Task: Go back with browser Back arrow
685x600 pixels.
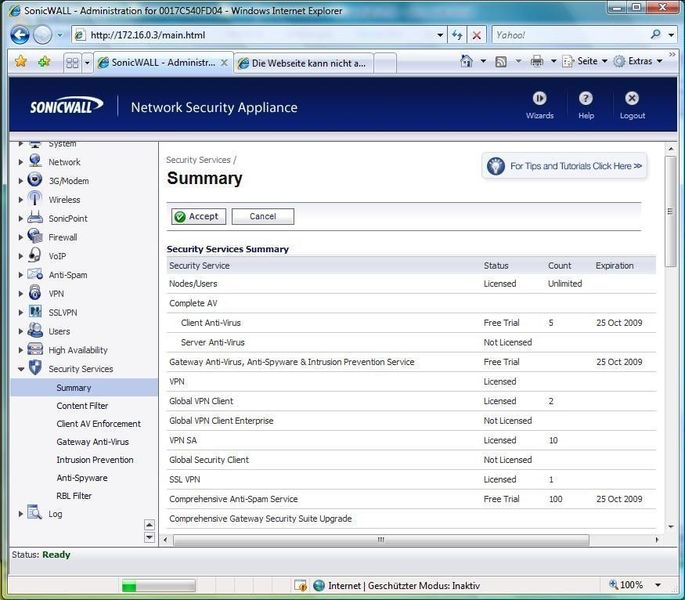Action: click(x=20, y=35)
